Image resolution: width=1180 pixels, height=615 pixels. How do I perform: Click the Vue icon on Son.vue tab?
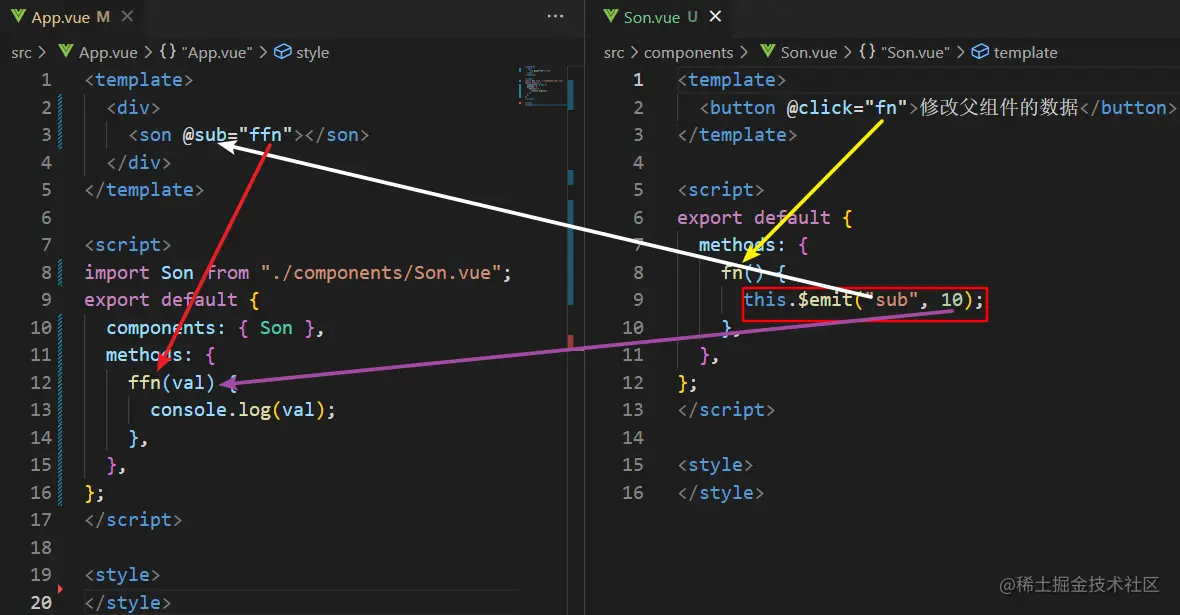[610, 16]
